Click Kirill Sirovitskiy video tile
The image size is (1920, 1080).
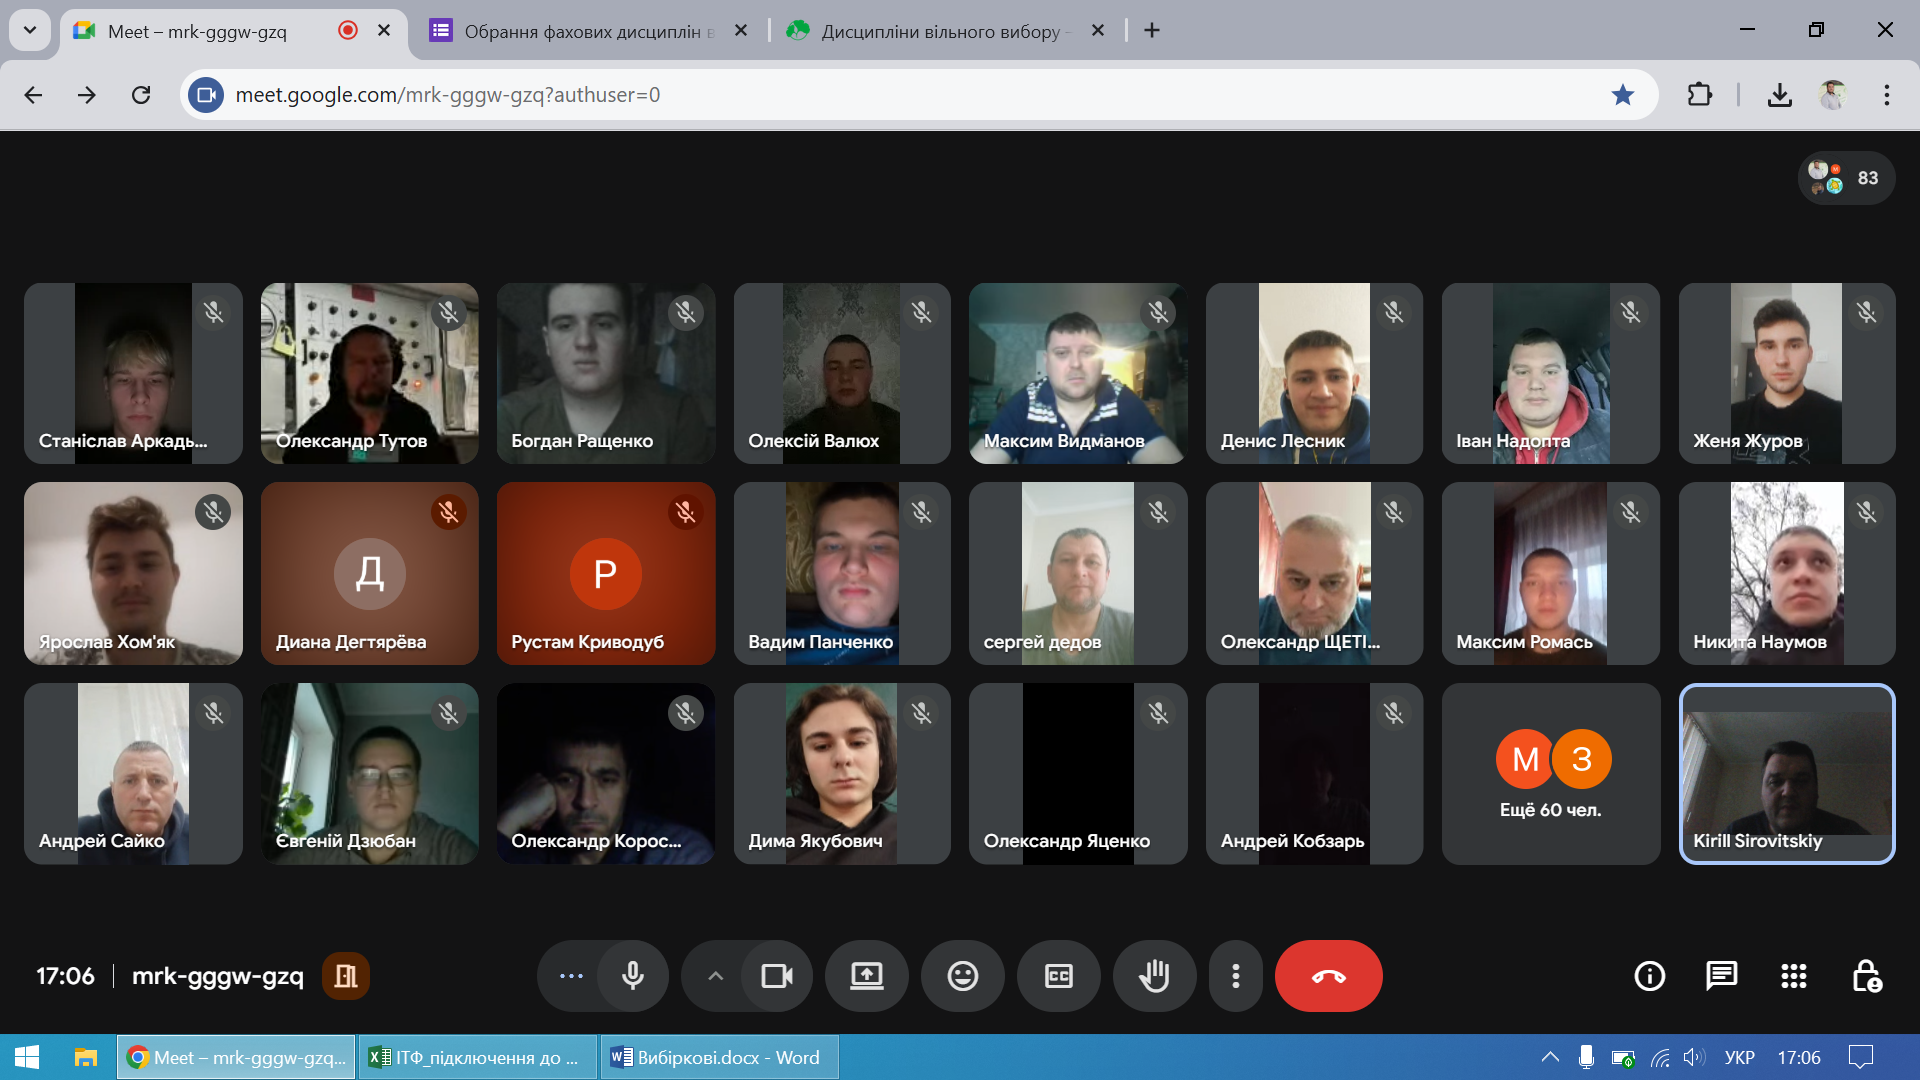pos(1786,773)
